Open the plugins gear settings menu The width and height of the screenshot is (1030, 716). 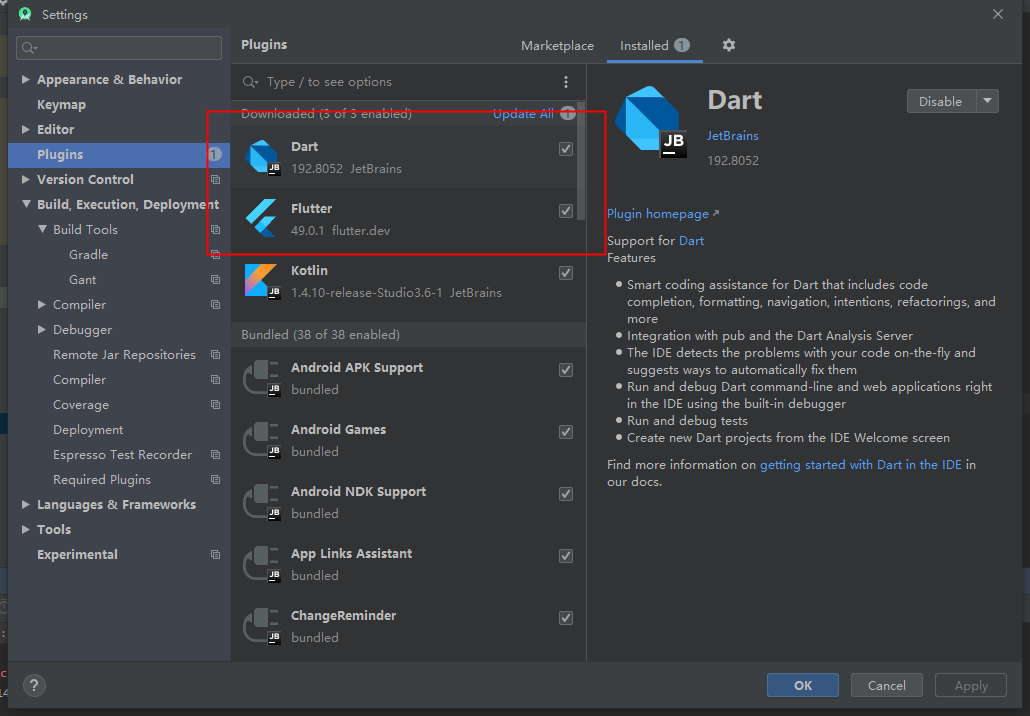[728, 45]
